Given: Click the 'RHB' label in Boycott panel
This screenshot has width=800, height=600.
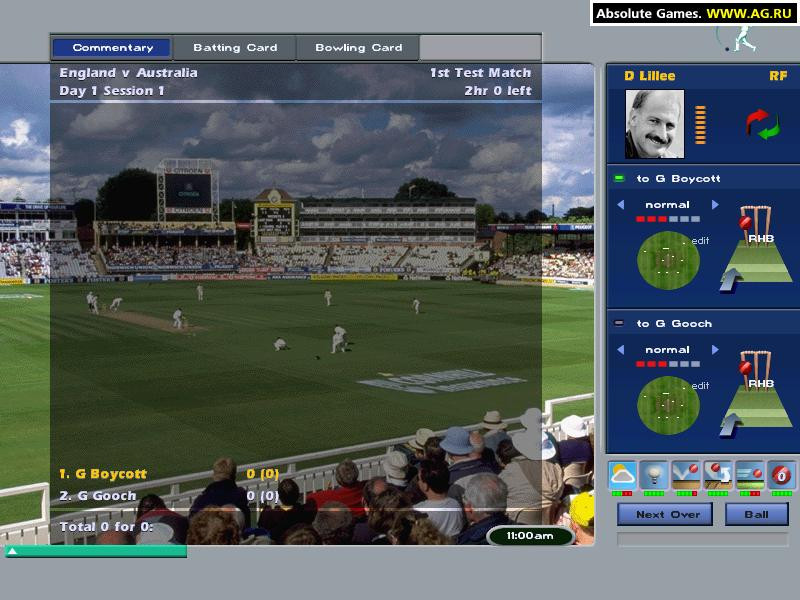Looking at the screenshot, I should 761,238.
